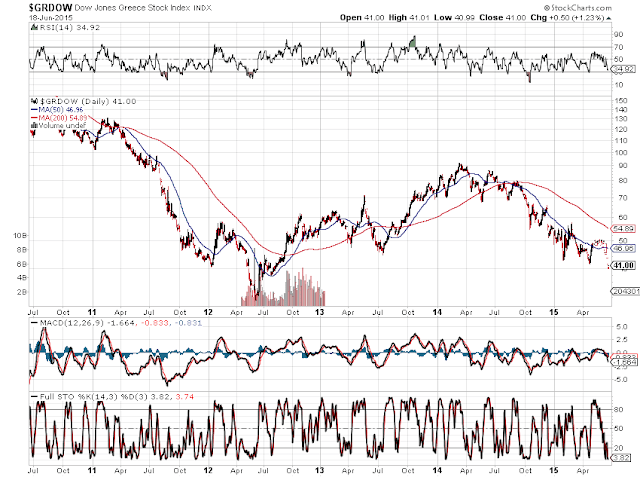Viewport: 640px width, 477px height.
Task: Click the 'RSI(14) 34.92' legend label
Action: [x=69, y=27]
